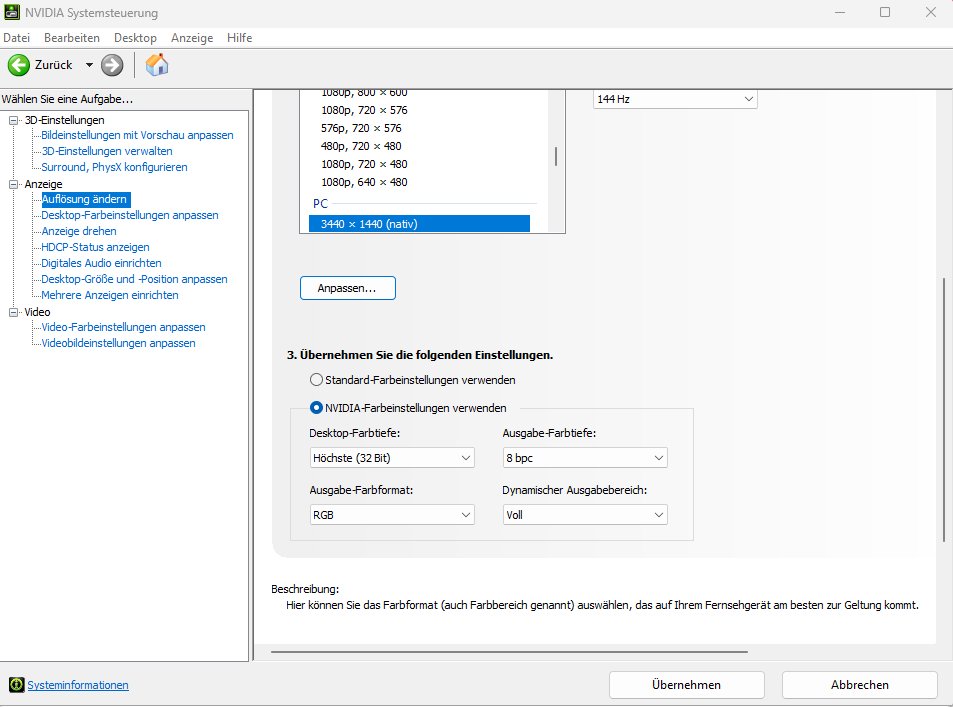Collapse the 3D-Einstellungen tree node

[13, 120]
